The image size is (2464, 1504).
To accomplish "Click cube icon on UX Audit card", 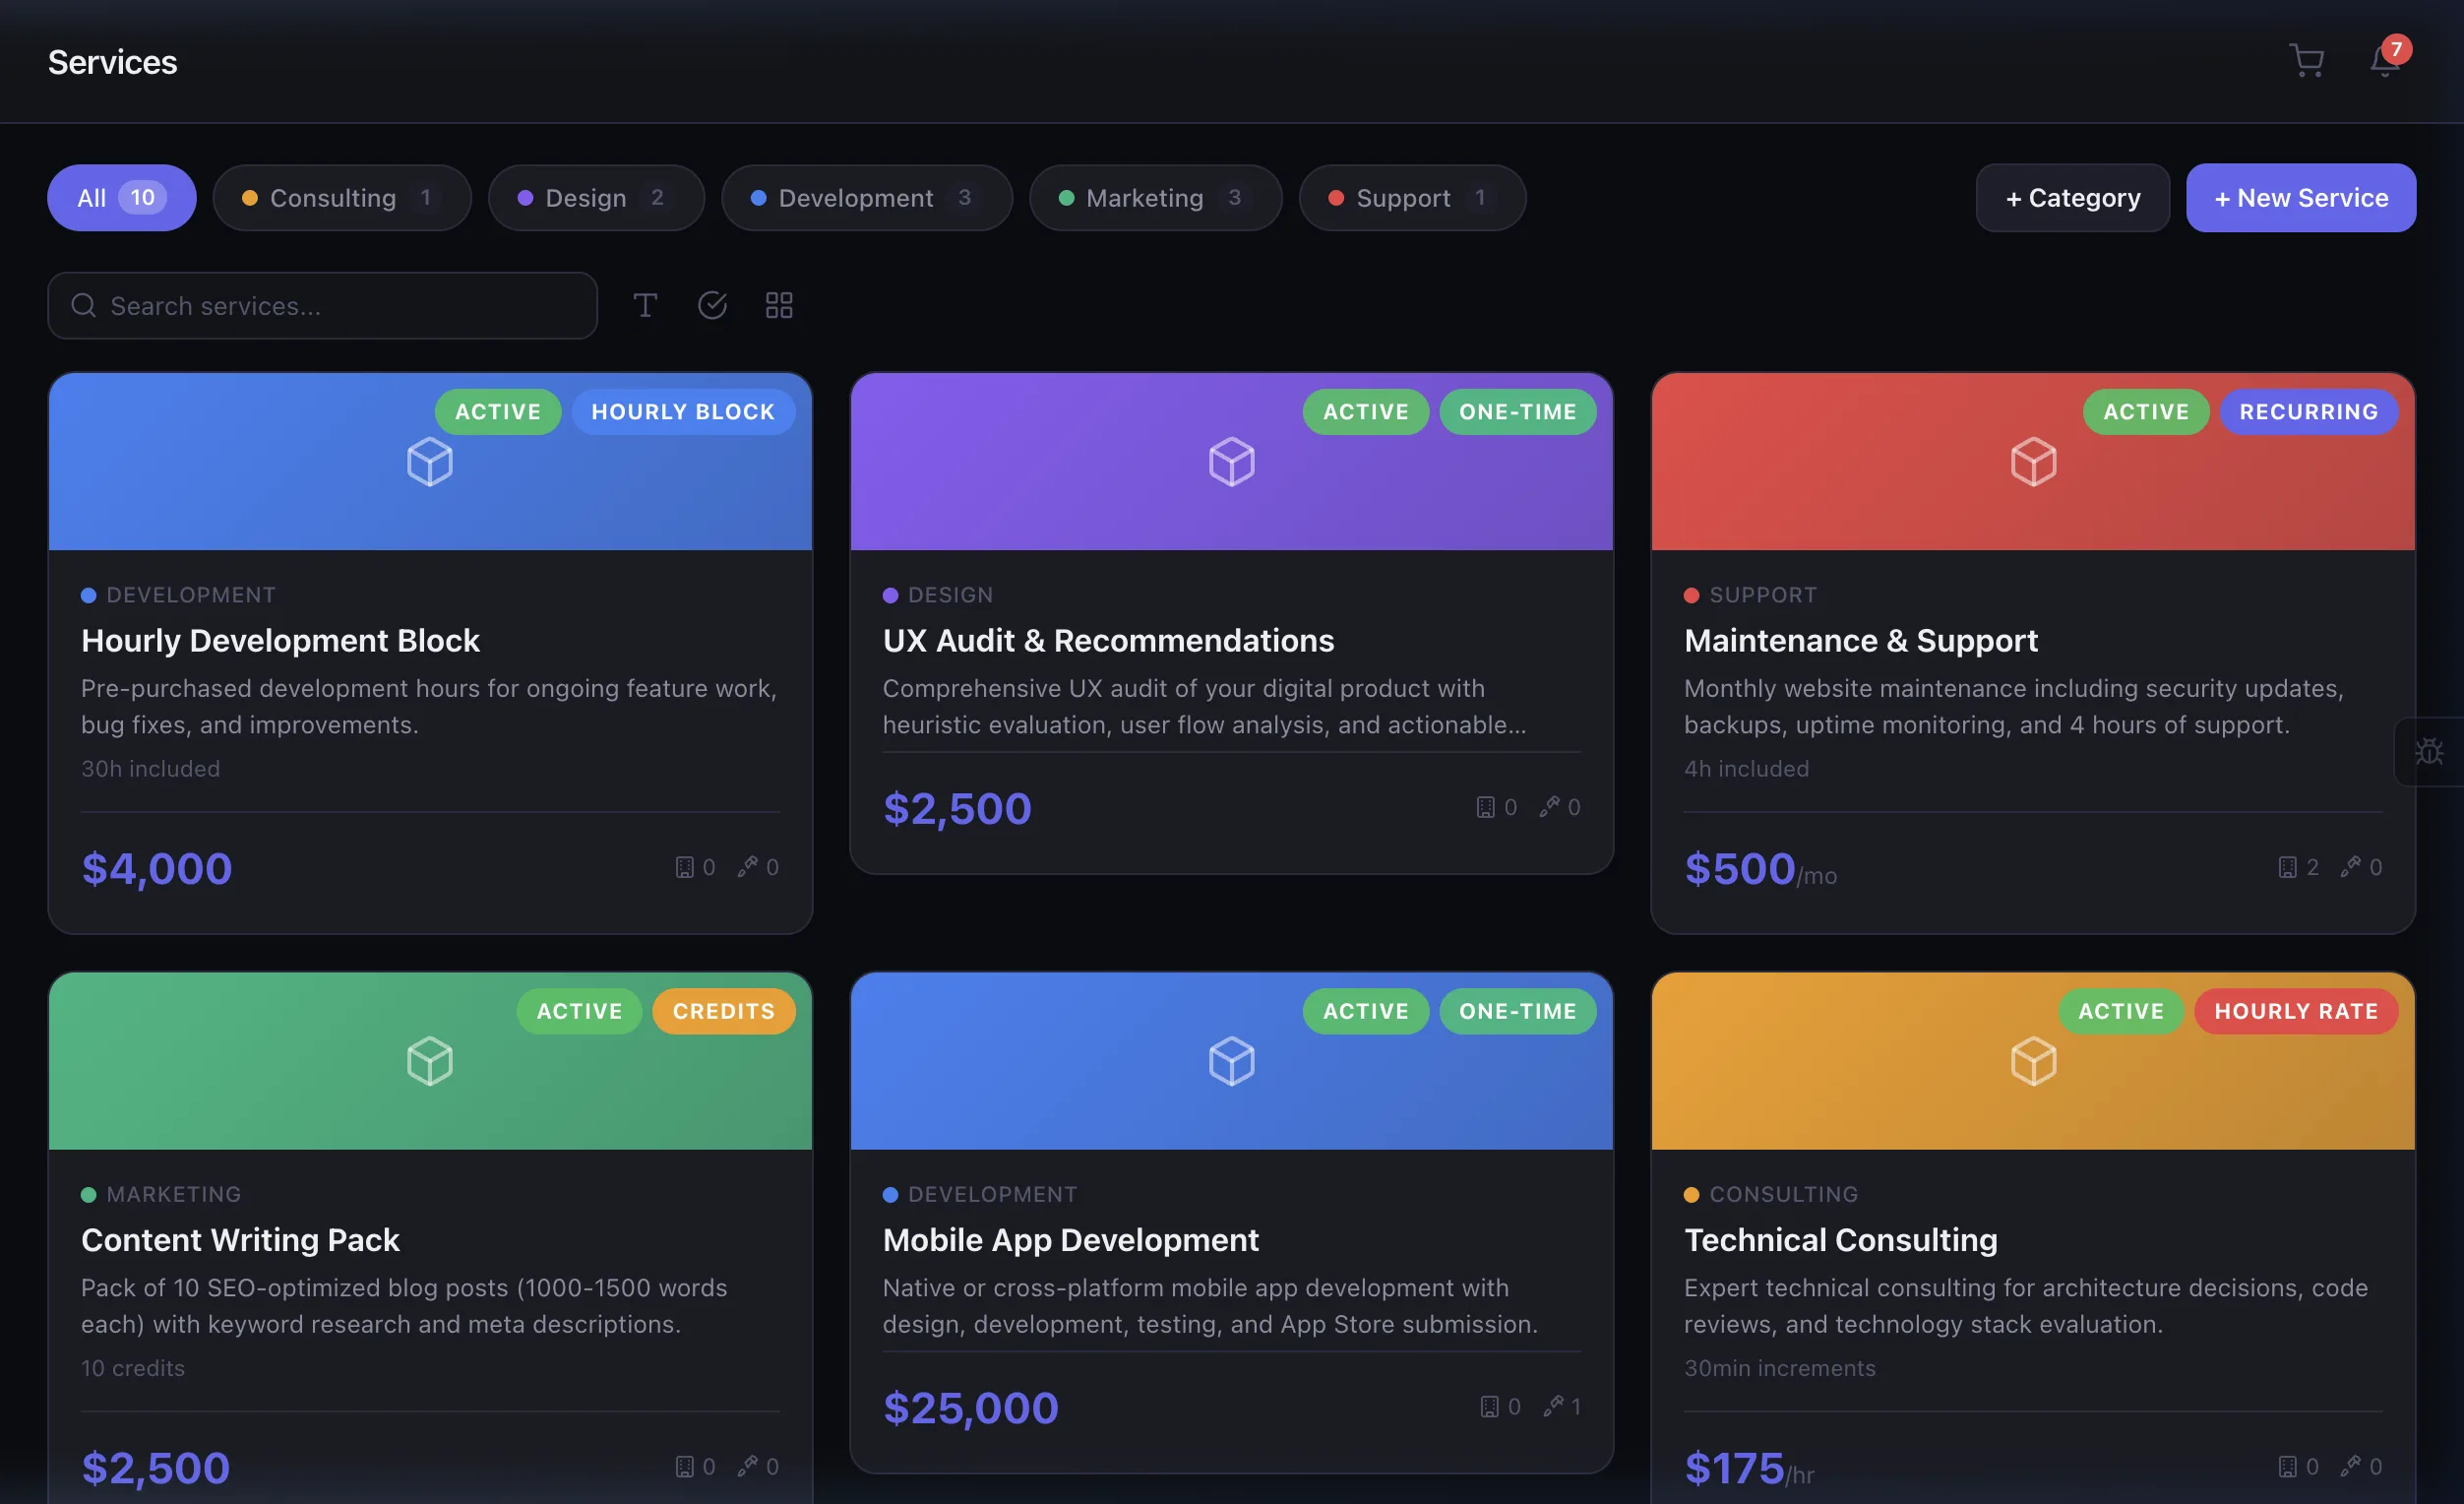I will click(x=1231, y=462).
